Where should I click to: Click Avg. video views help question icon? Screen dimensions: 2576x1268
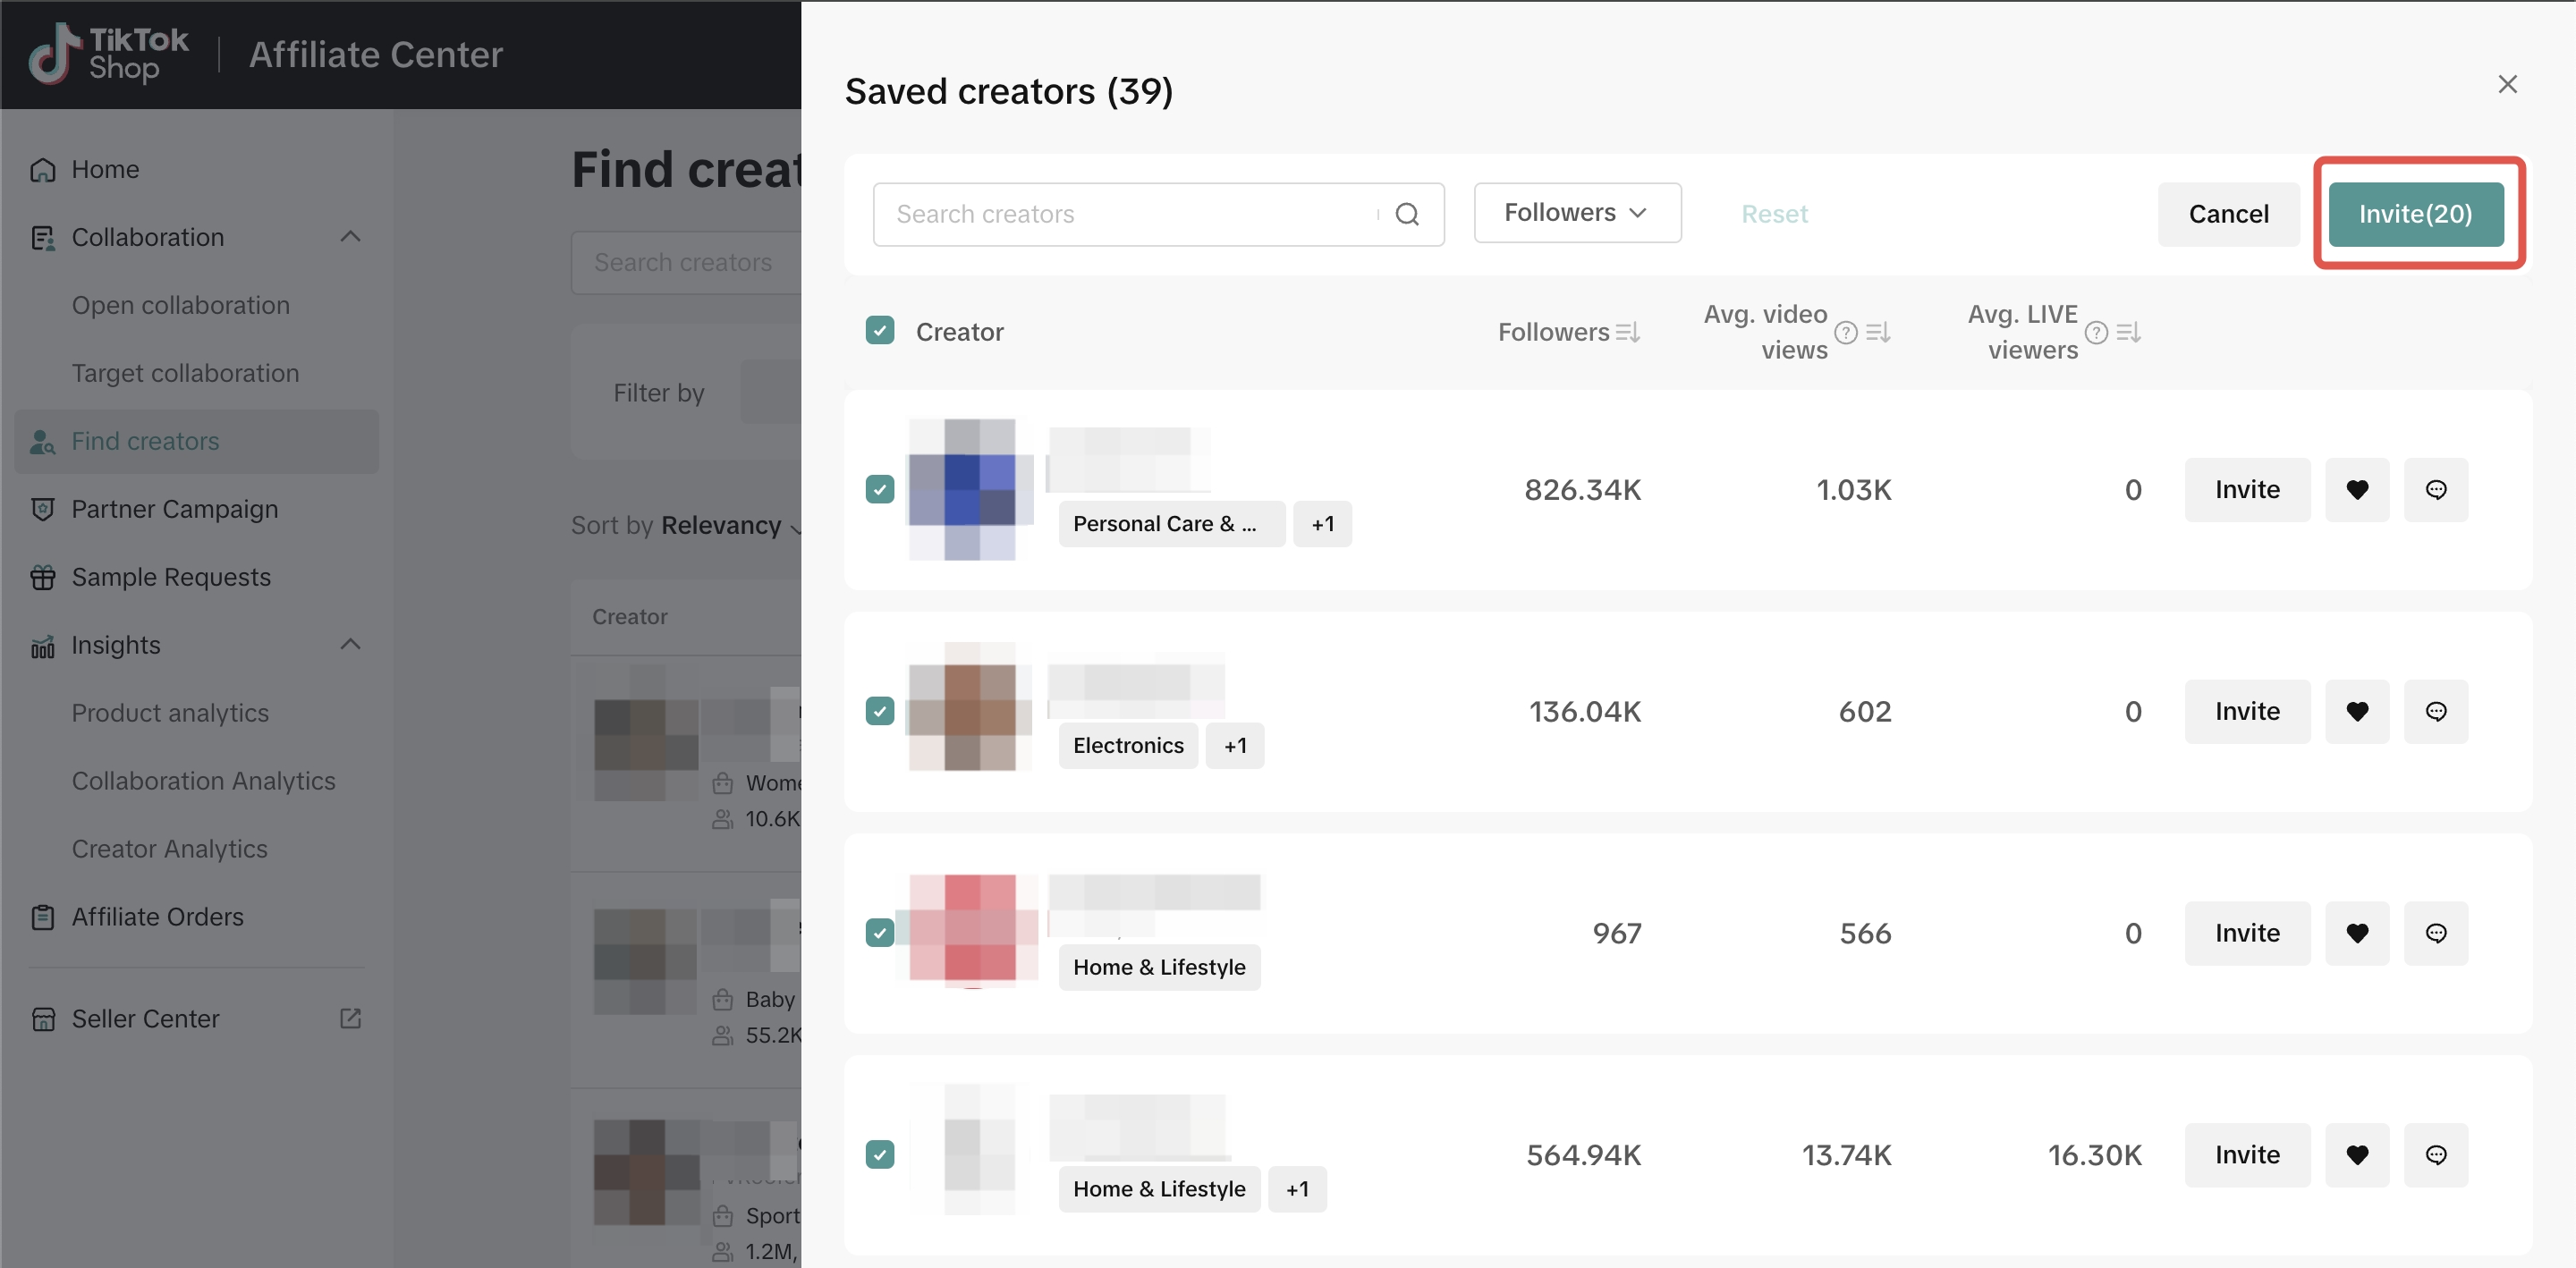(x=1846, y=332)
